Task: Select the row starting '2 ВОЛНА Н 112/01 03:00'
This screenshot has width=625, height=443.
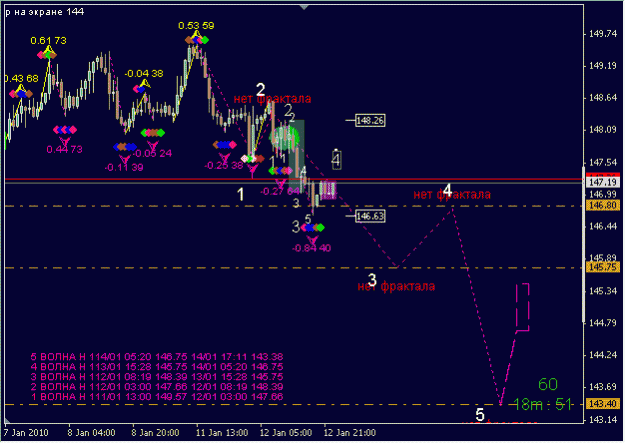Action: click(157, 386)
